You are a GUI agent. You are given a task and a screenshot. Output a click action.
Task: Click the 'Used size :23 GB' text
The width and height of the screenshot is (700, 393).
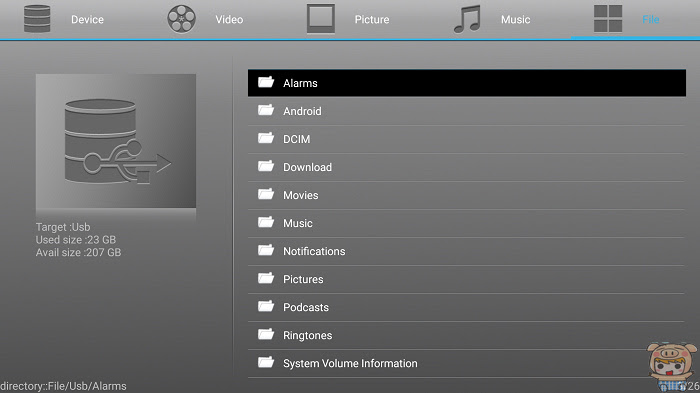coord(75,240)
